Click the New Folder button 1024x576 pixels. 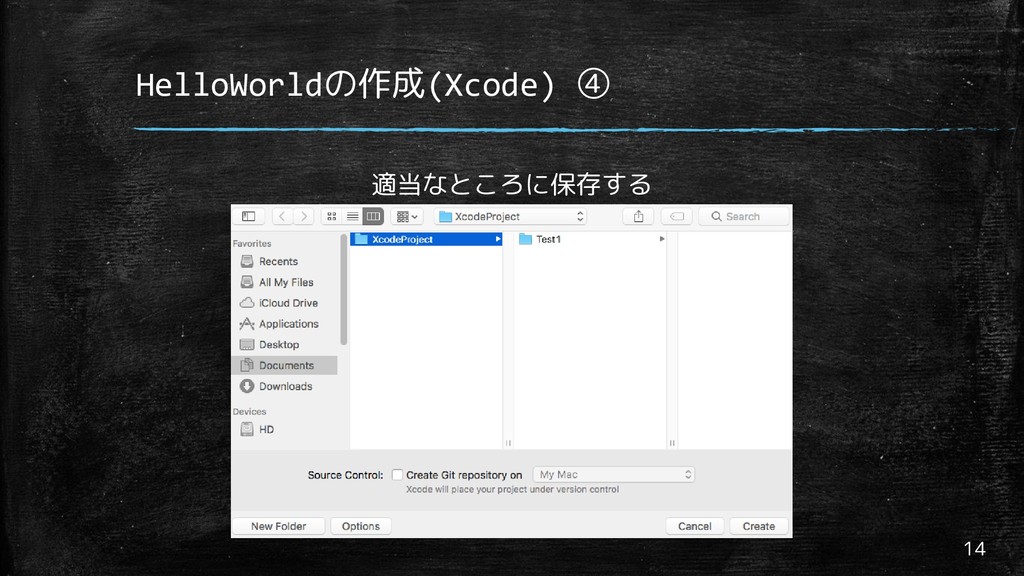pyautogui.click(x=278, y=526)
